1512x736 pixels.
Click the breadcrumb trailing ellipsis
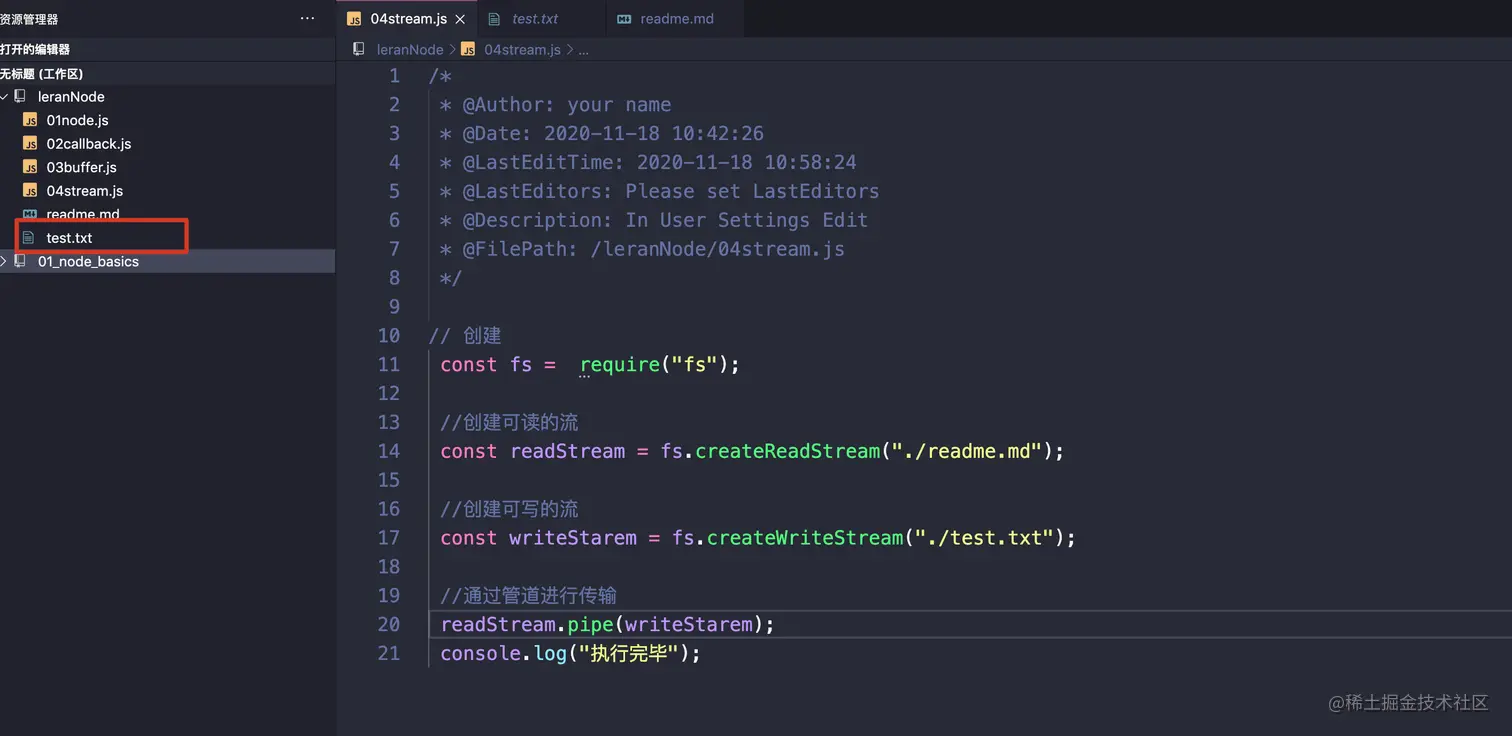coord(584,50)
